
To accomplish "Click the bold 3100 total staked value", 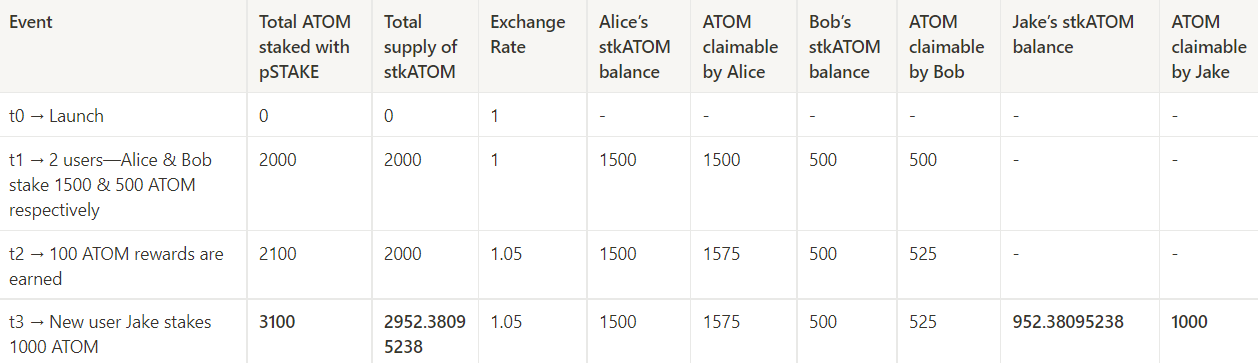I will 278,322.
